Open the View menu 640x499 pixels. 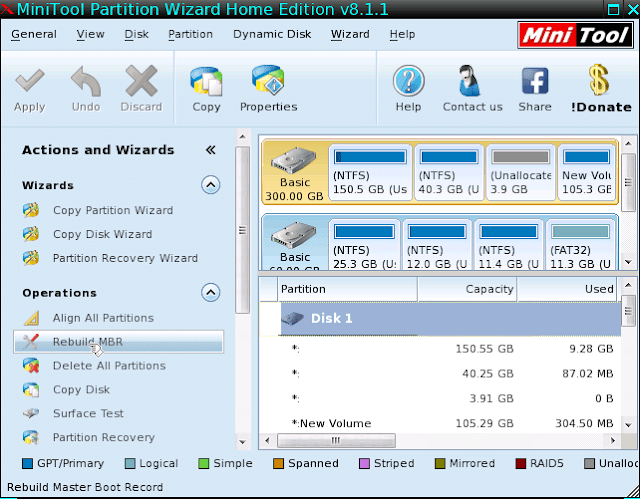[x=91, y=34]
